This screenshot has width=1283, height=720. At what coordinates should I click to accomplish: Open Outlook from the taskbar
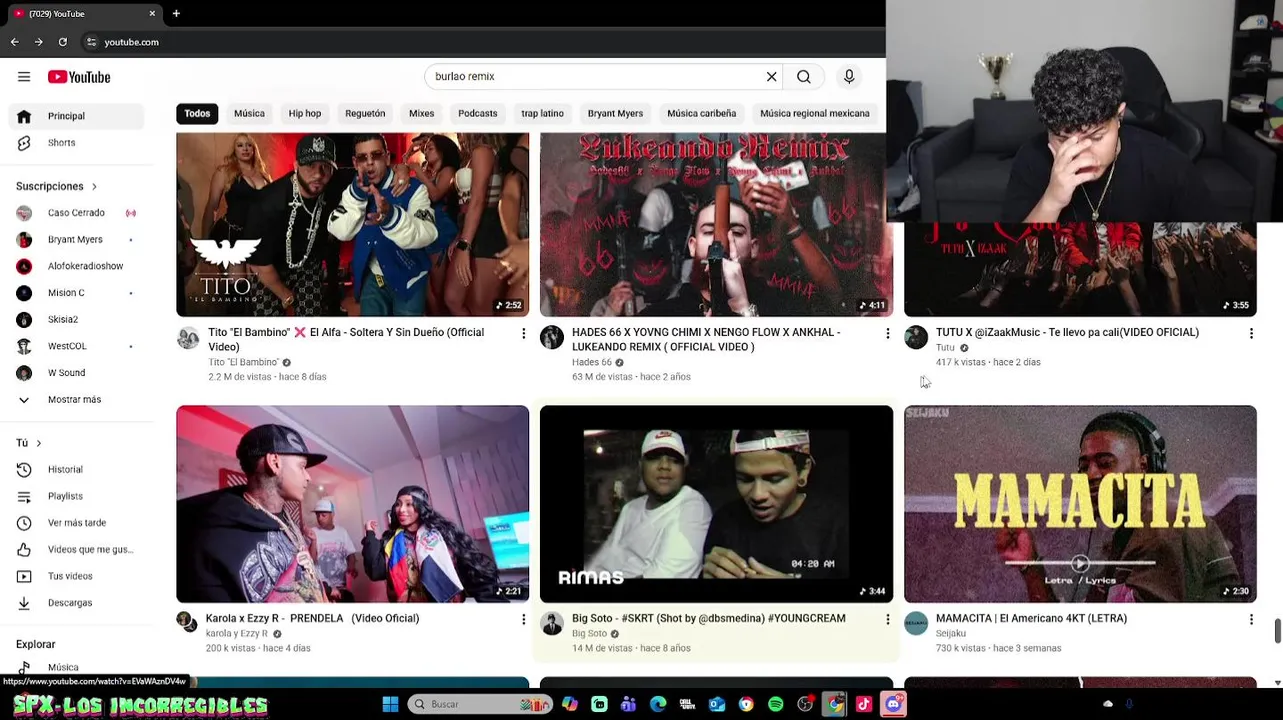(717, 704)
